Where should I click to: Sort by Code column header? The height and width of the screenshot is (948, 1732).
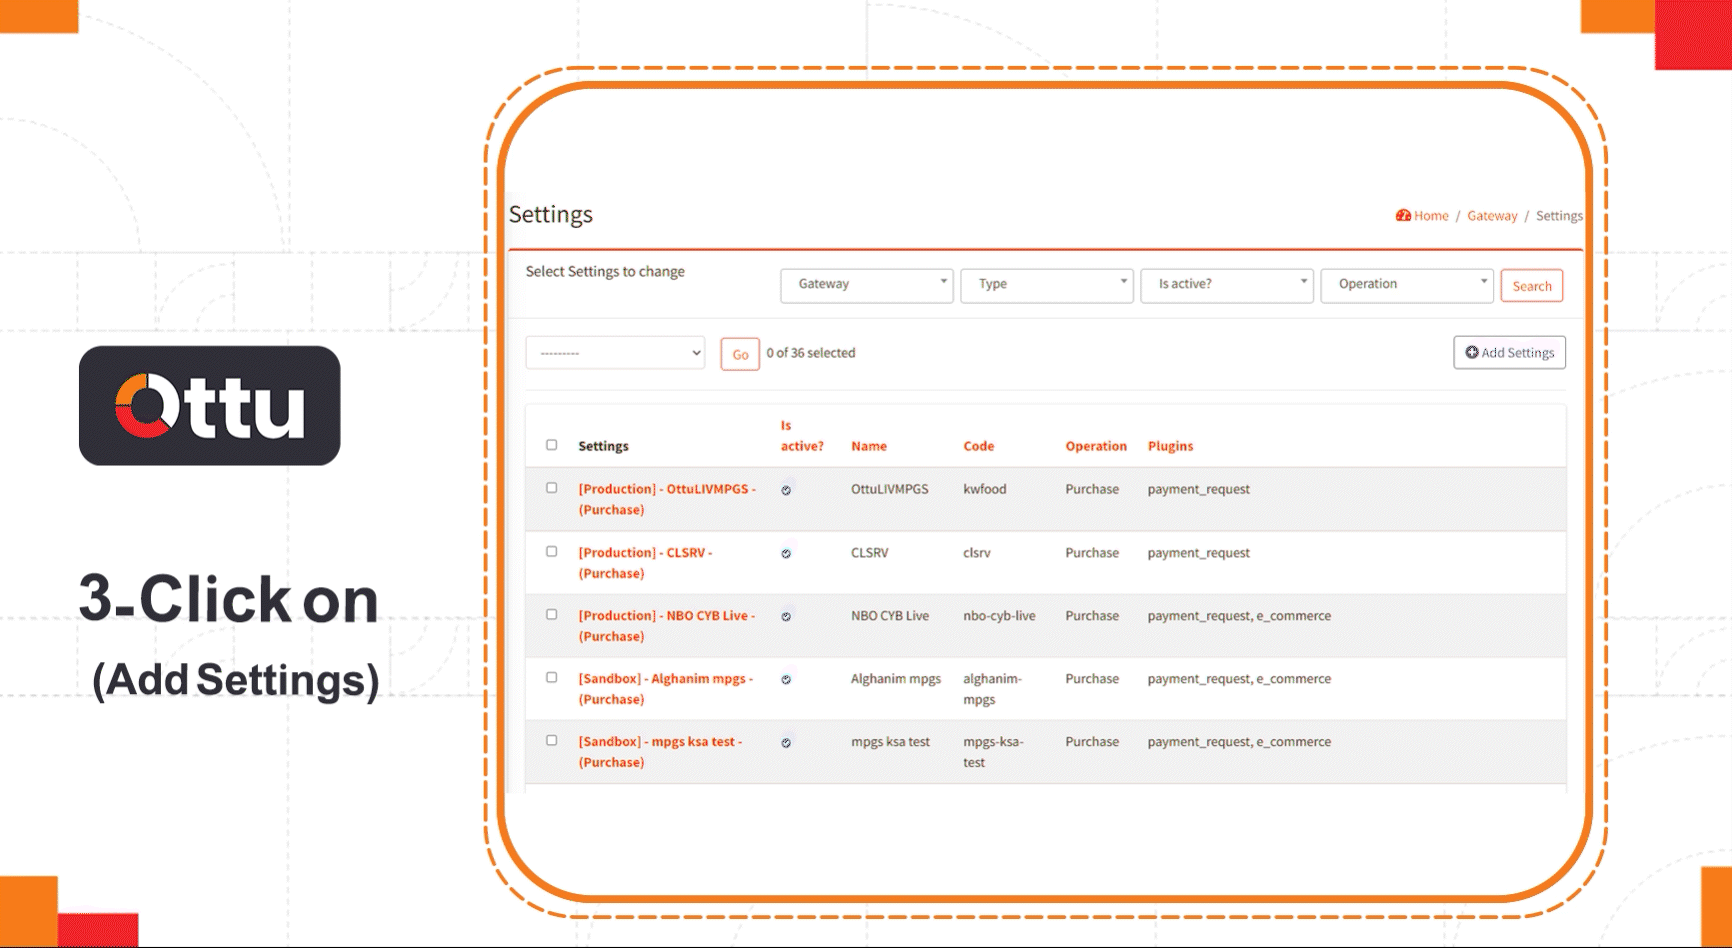point(979,446)
